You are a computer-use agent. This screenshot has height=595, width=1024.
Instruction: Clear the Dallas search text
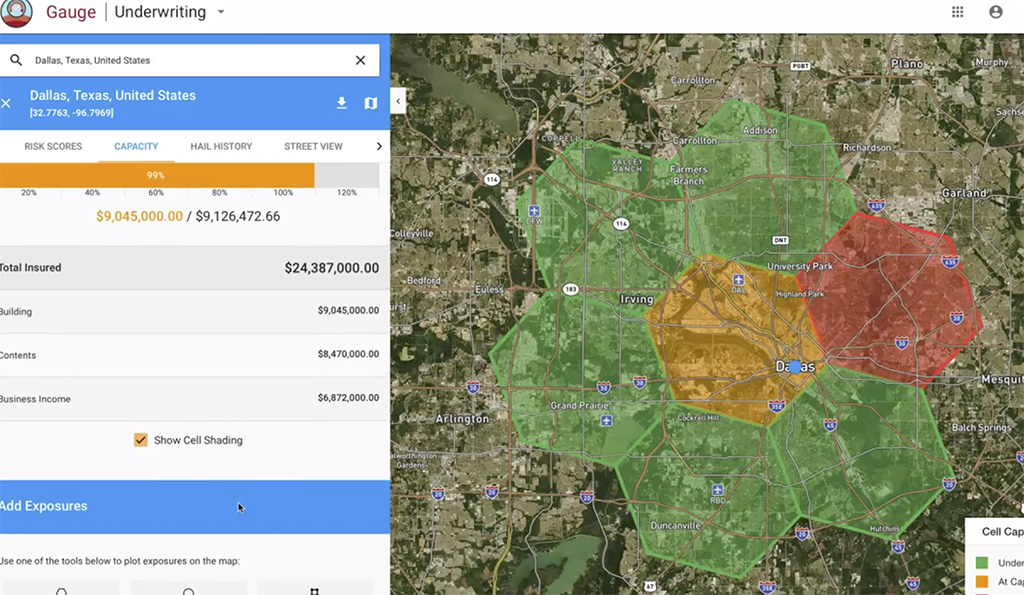[x=360, y=60]
